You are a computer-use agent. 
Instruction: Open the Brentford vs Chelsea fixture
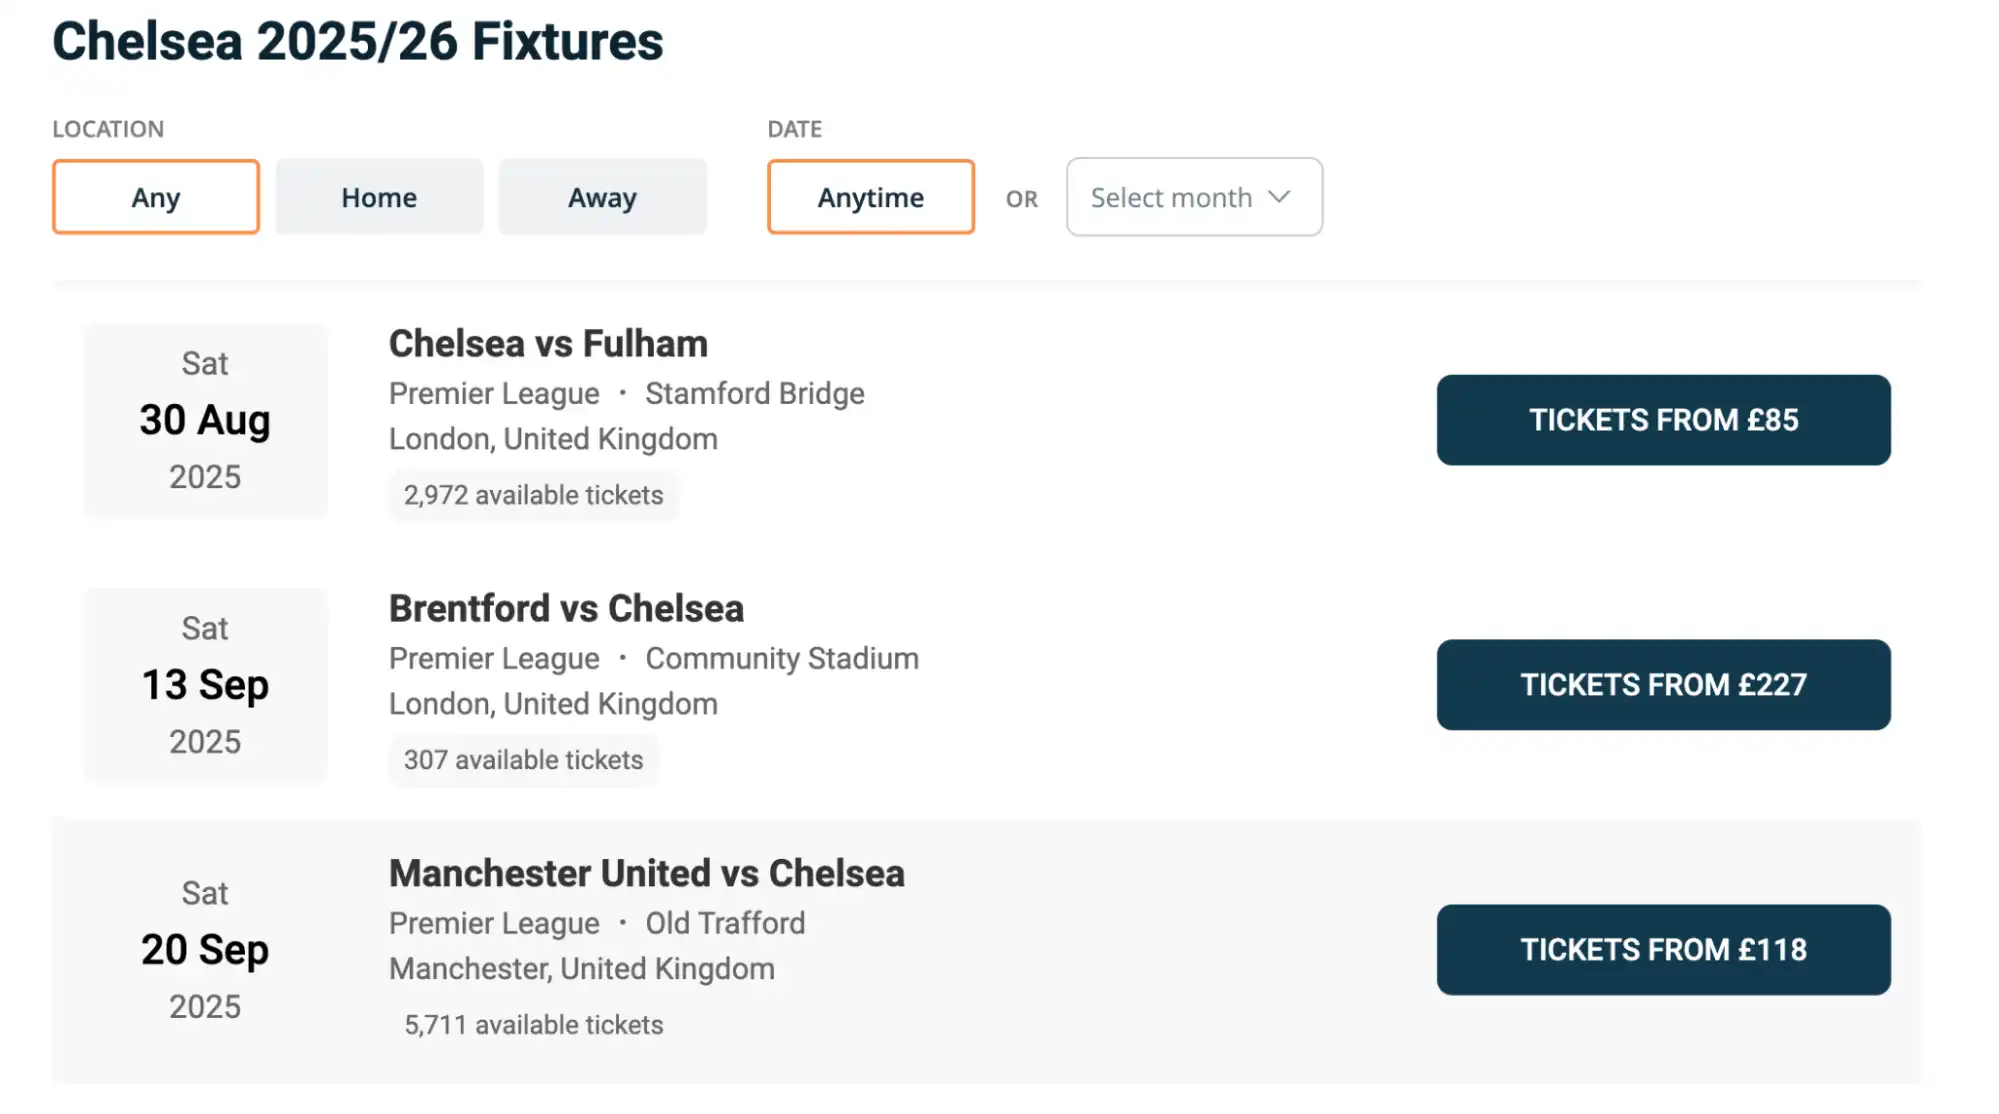(x=565, y=608)
